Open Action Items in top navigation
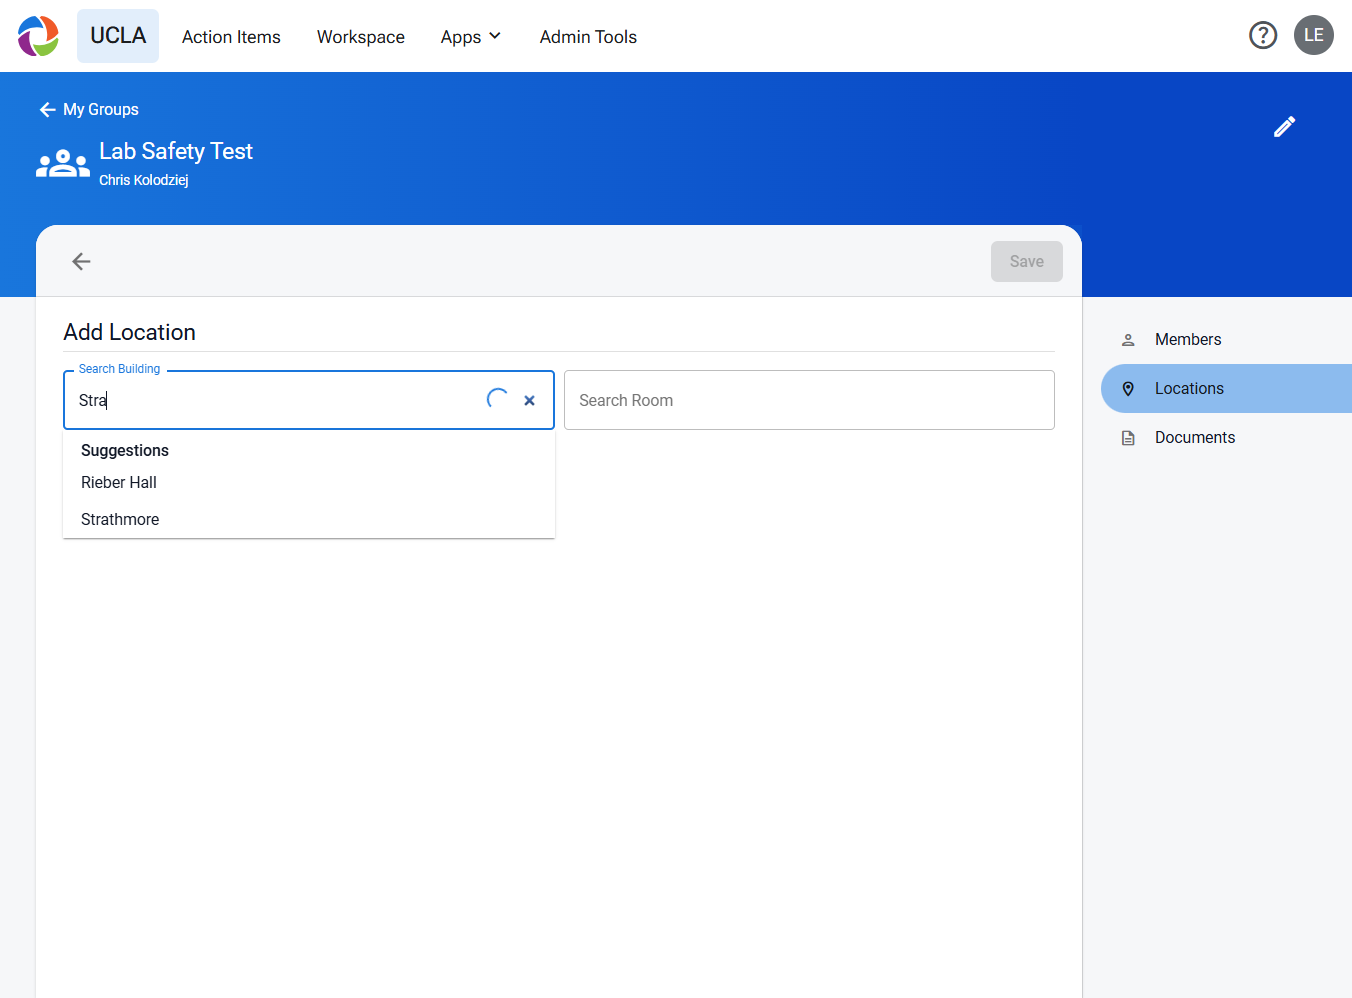Image resolution: width=1352 pixels, height=998 pixels. pos(231,37)
